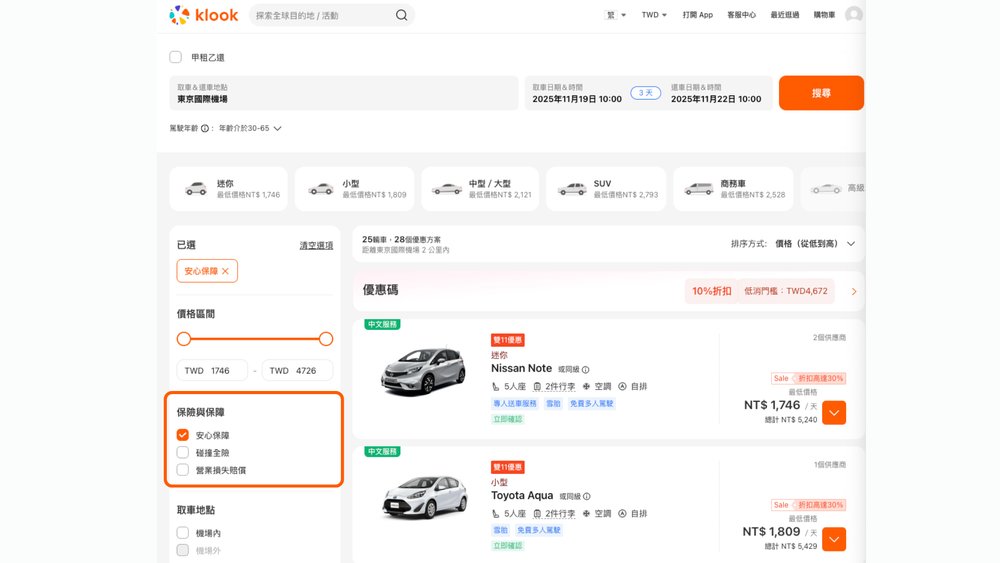Open the language 繁 dropdown
1000x563 pixels.
(615, 15)
